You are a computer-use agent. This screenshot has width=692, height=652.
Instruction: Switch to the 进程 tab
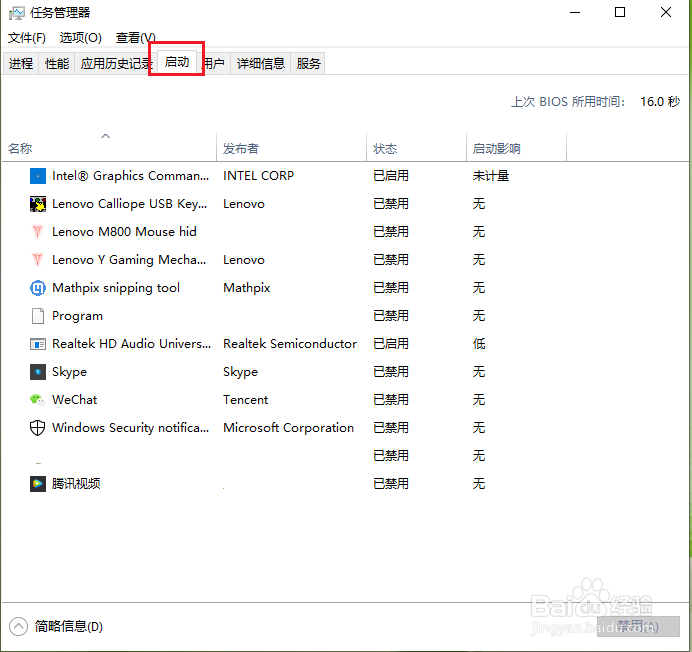point(21,64)
